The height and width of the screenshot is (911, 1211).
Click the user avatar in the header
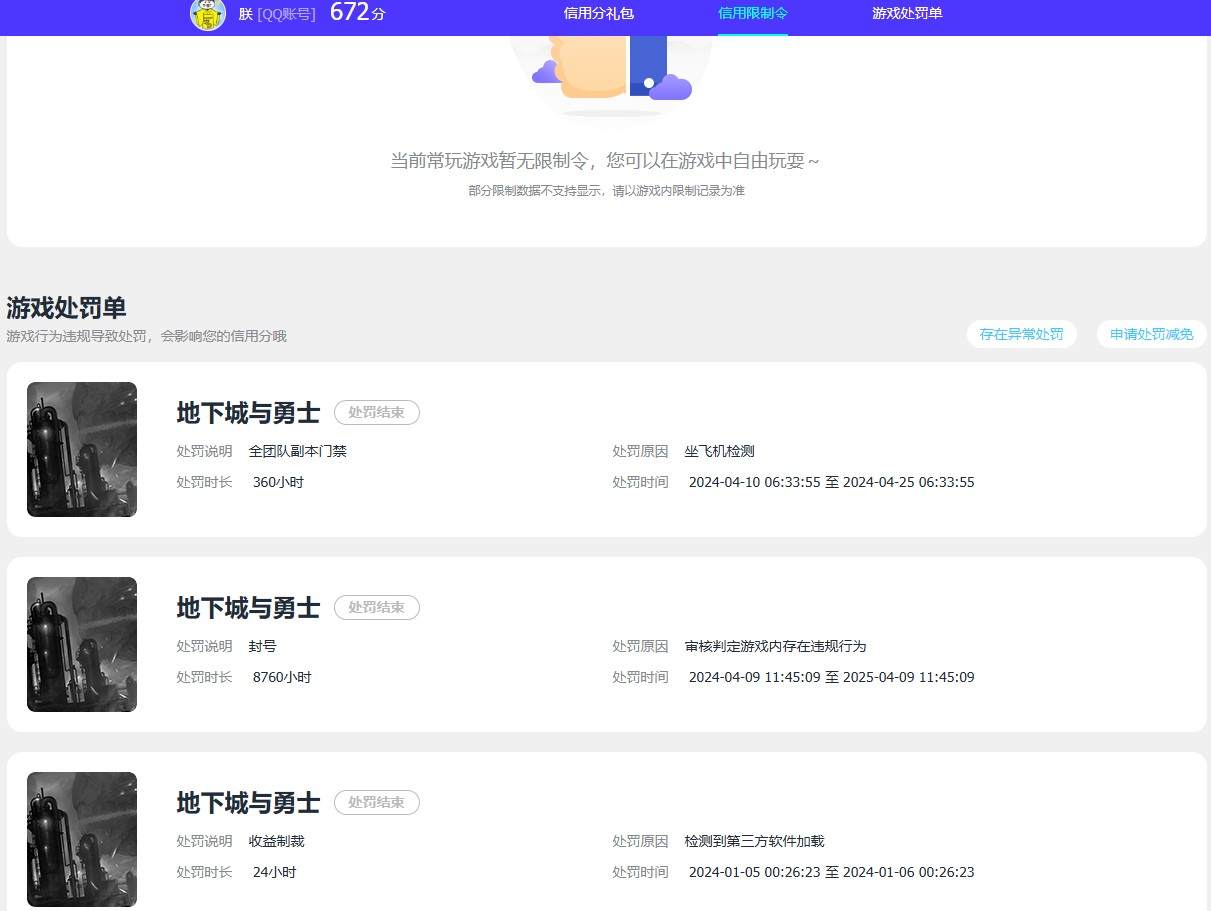[208, 13]
